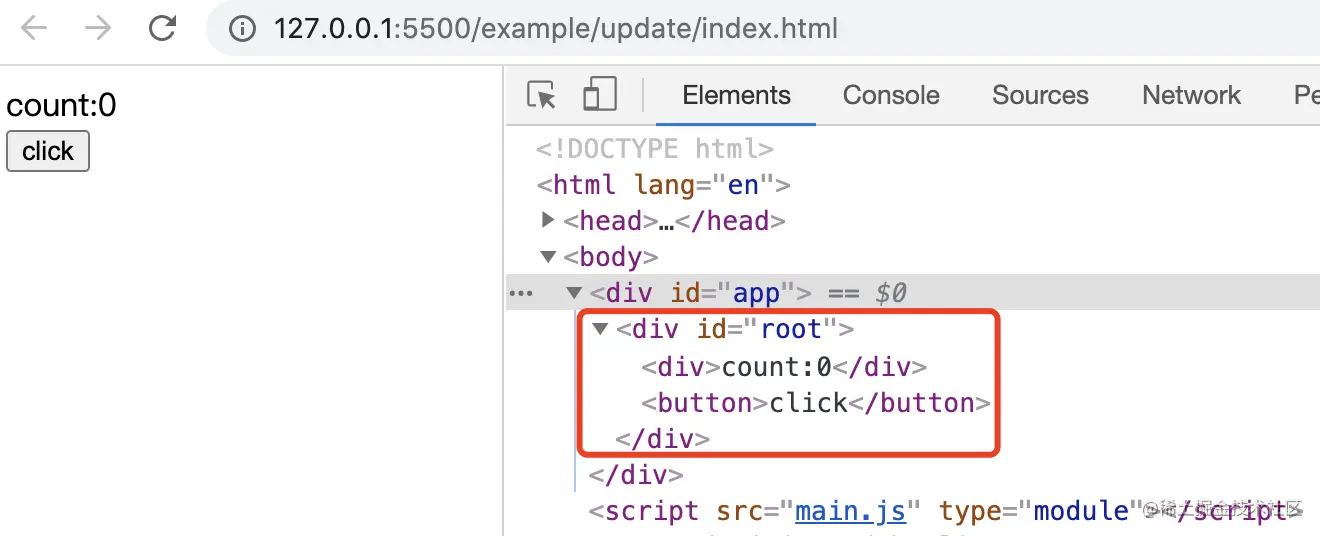Image resolution: width=1320 pixels, height=536 pixels.
Task: Select the script src element row
Action: coord(945,512)
